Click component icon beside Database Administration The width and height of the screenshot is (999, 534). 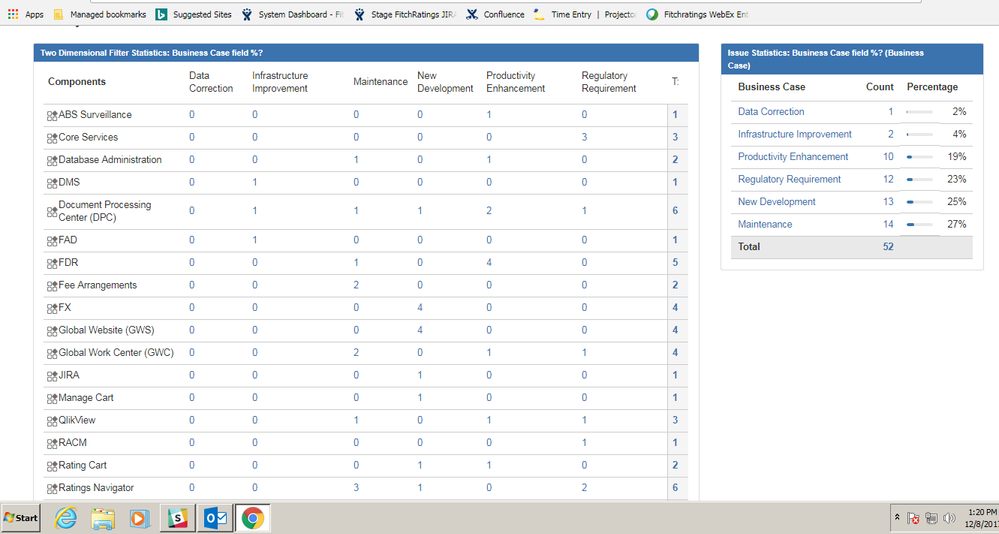(x=52, y=161)
